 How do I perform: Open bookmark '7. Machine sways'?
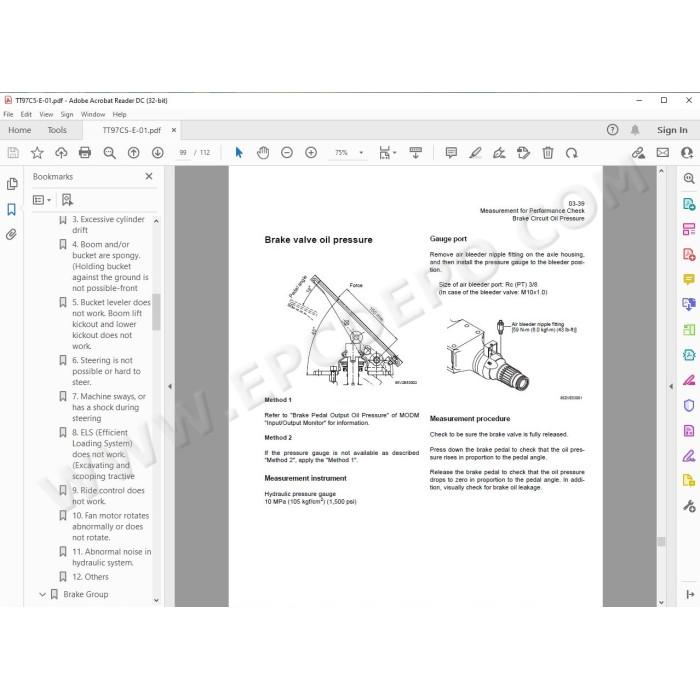click(109, 408)
